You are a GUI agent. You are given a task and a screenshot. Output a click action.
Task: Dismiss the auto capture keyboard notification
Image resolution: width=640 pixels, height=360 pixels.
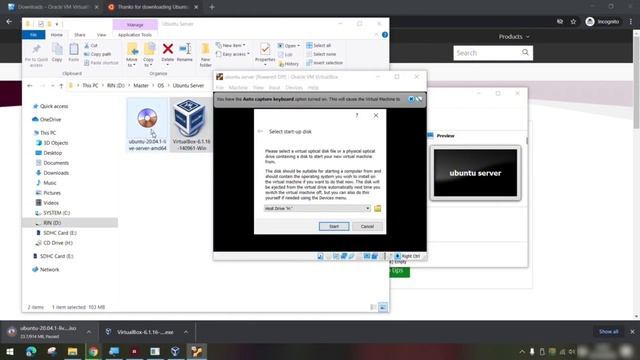click(411, 99)
